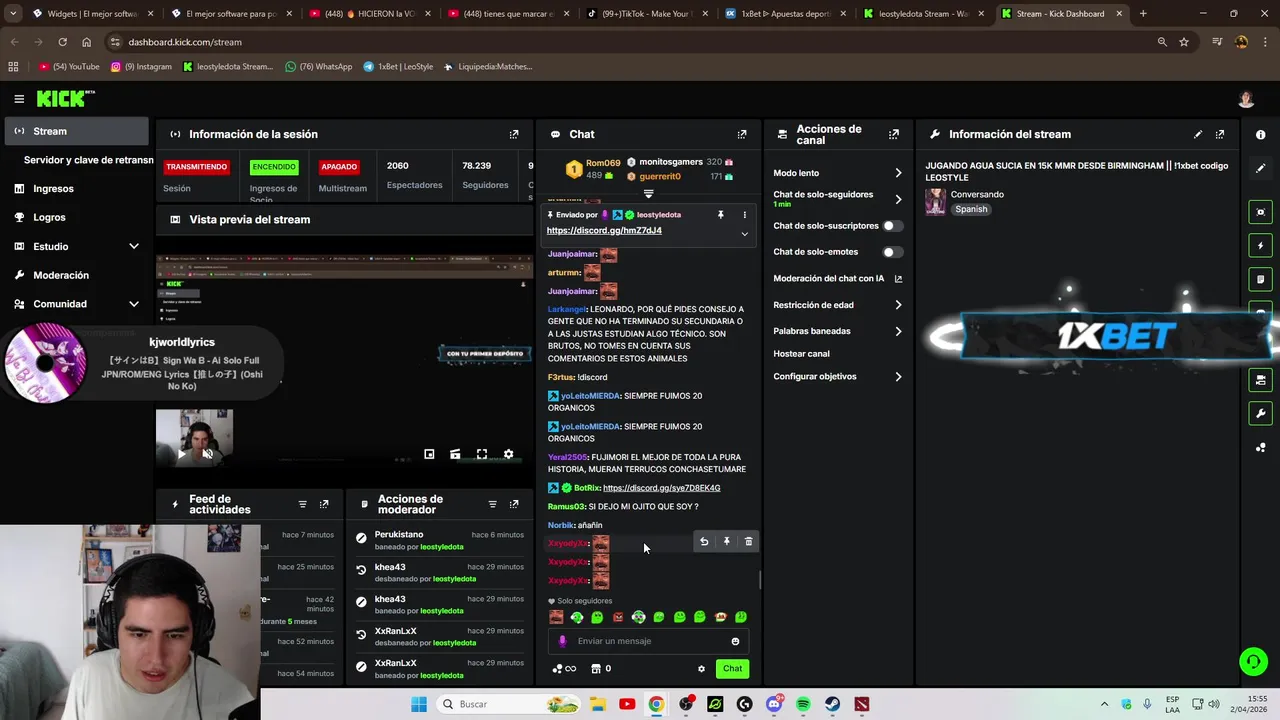
Task: Pop out the Acciones de moderador panel
Action: coord(514,505)
